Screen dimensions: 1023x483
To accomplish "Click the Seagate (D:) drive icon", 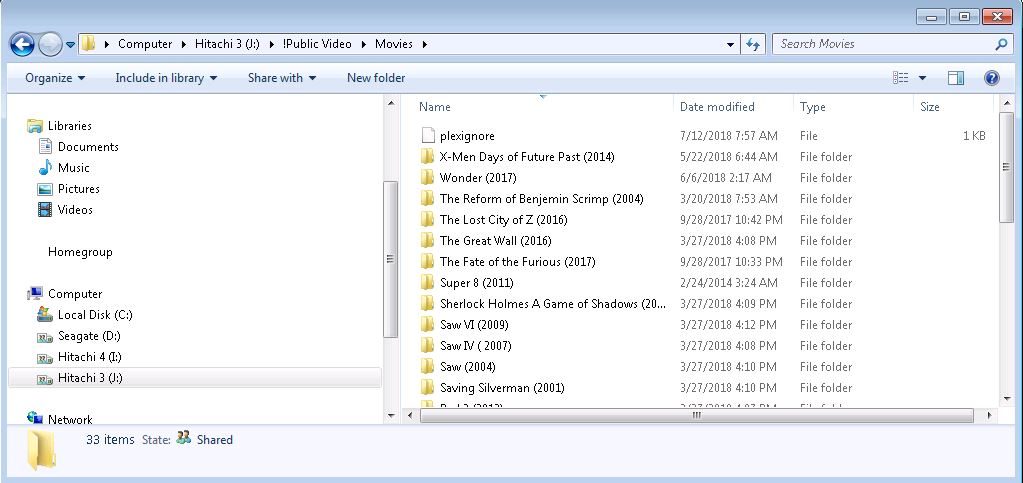I will click(x=45, y=337).
